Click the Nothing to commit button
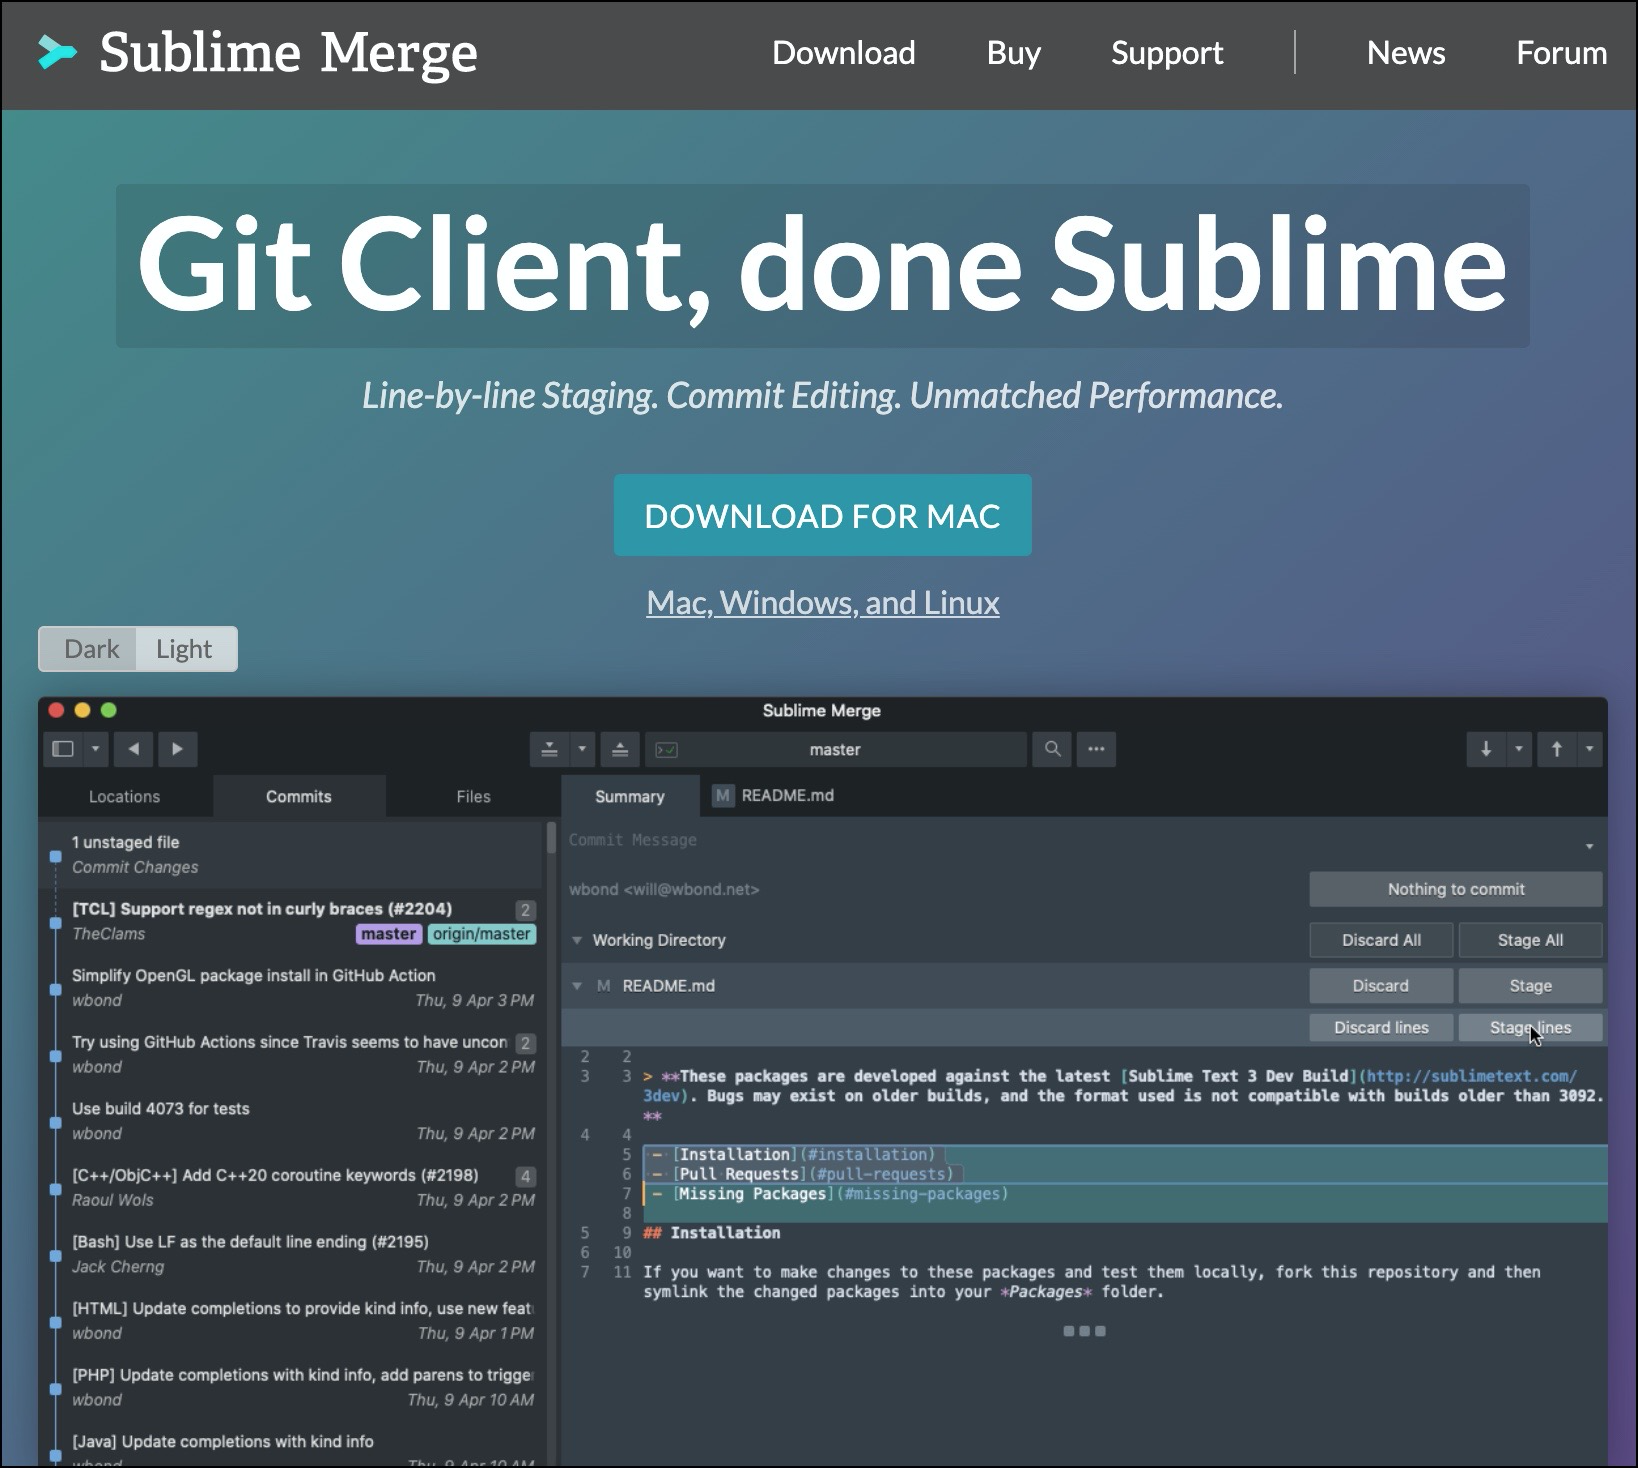The image size is (1638, 1468). (1456, 889)
